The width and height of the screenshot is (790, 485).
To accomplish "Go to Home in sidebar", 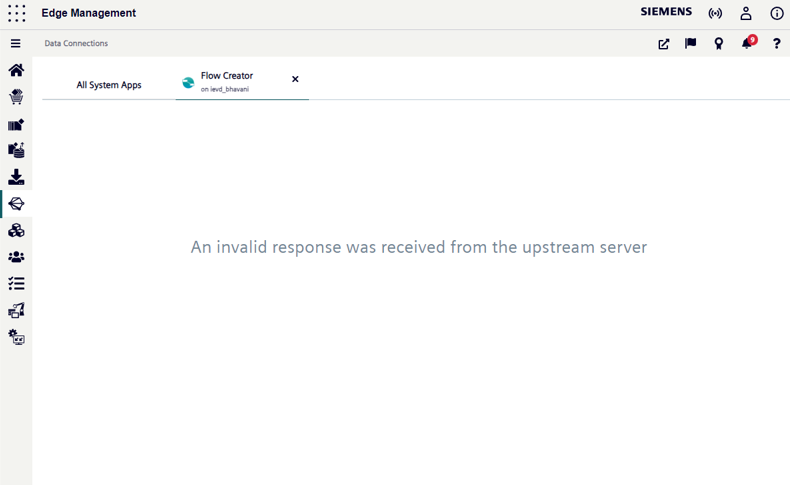I will pos(16,71).
